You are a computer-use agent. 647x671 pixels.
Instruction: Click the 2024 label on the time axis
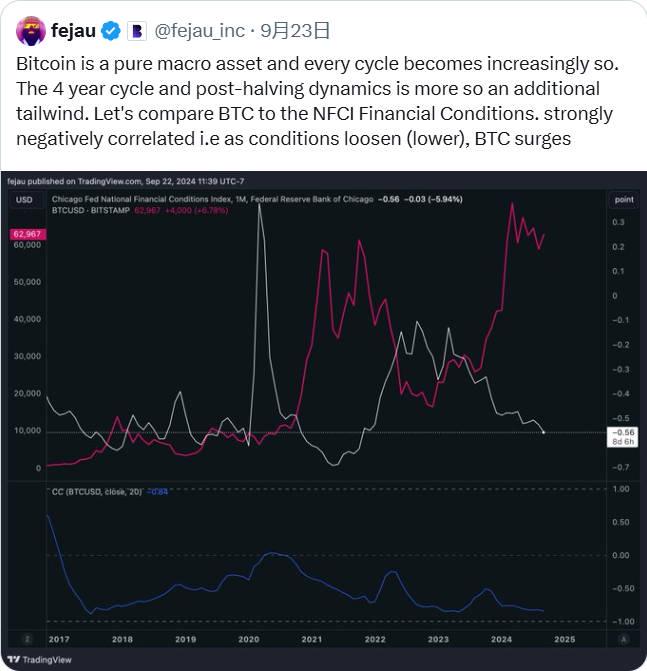(502, 638)
